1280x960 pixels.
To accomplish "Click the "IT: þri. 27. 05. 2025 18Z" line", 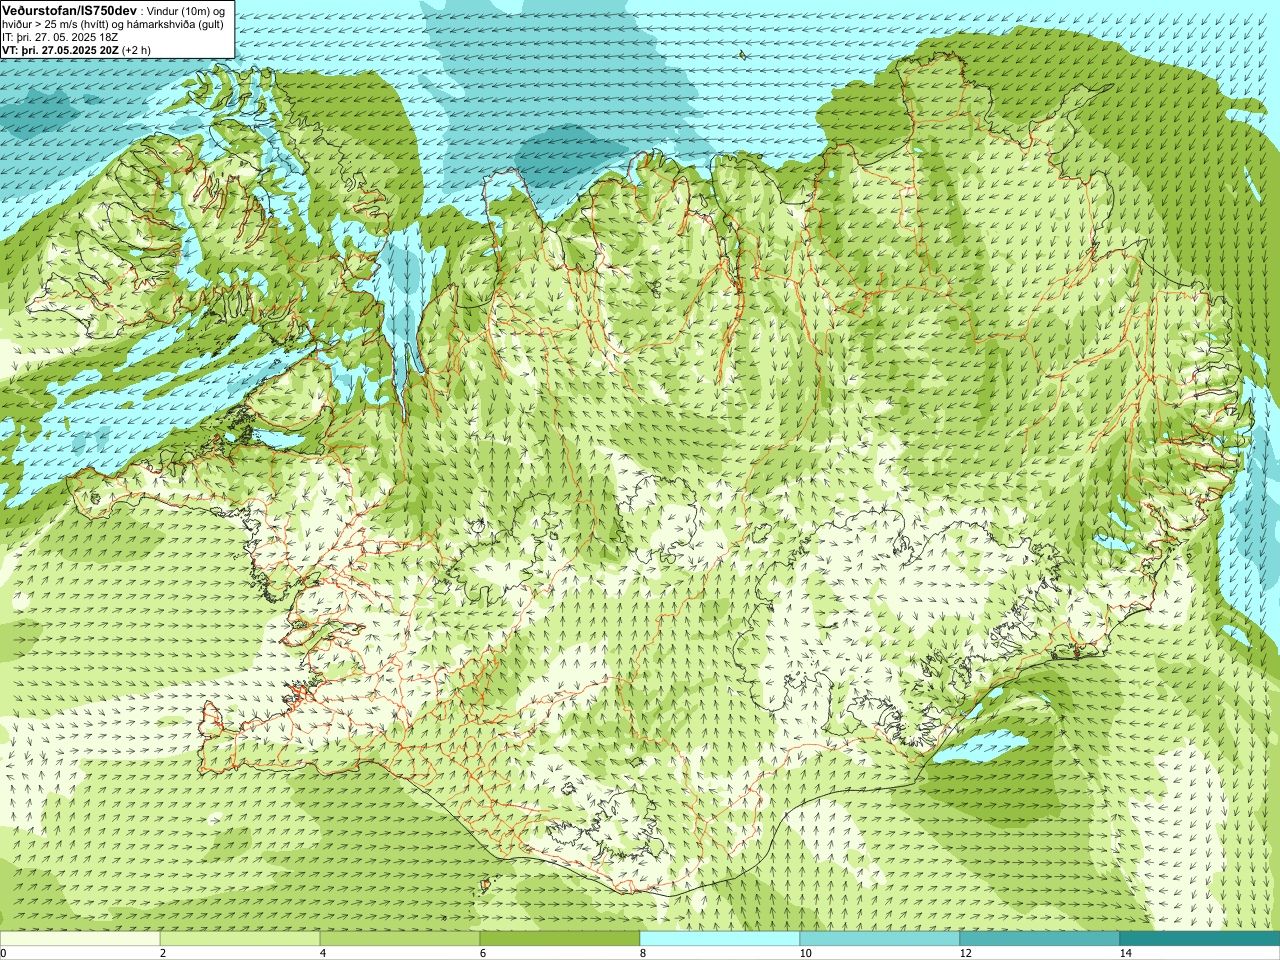I will pos(60,37).
